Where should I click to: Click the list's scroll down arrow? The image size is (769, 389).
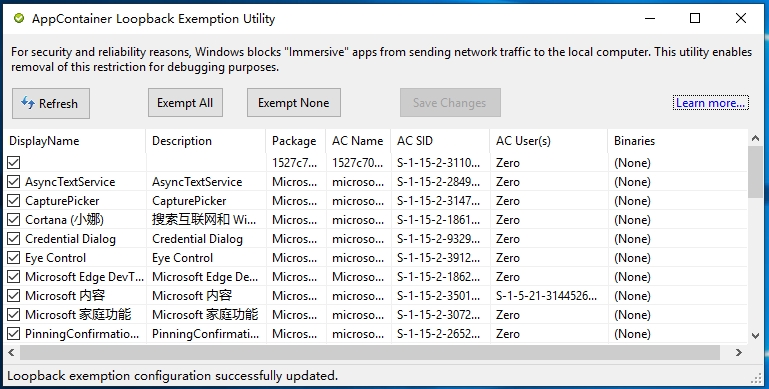click(x=755, y=336)
